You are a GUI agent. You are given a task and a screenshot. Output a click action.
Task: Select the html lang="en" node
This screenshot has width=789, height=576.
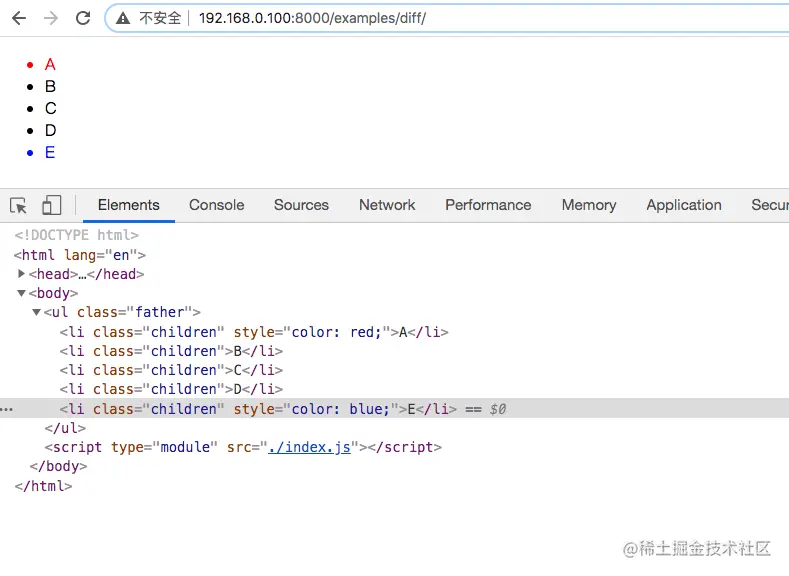[x=80, y=255]
